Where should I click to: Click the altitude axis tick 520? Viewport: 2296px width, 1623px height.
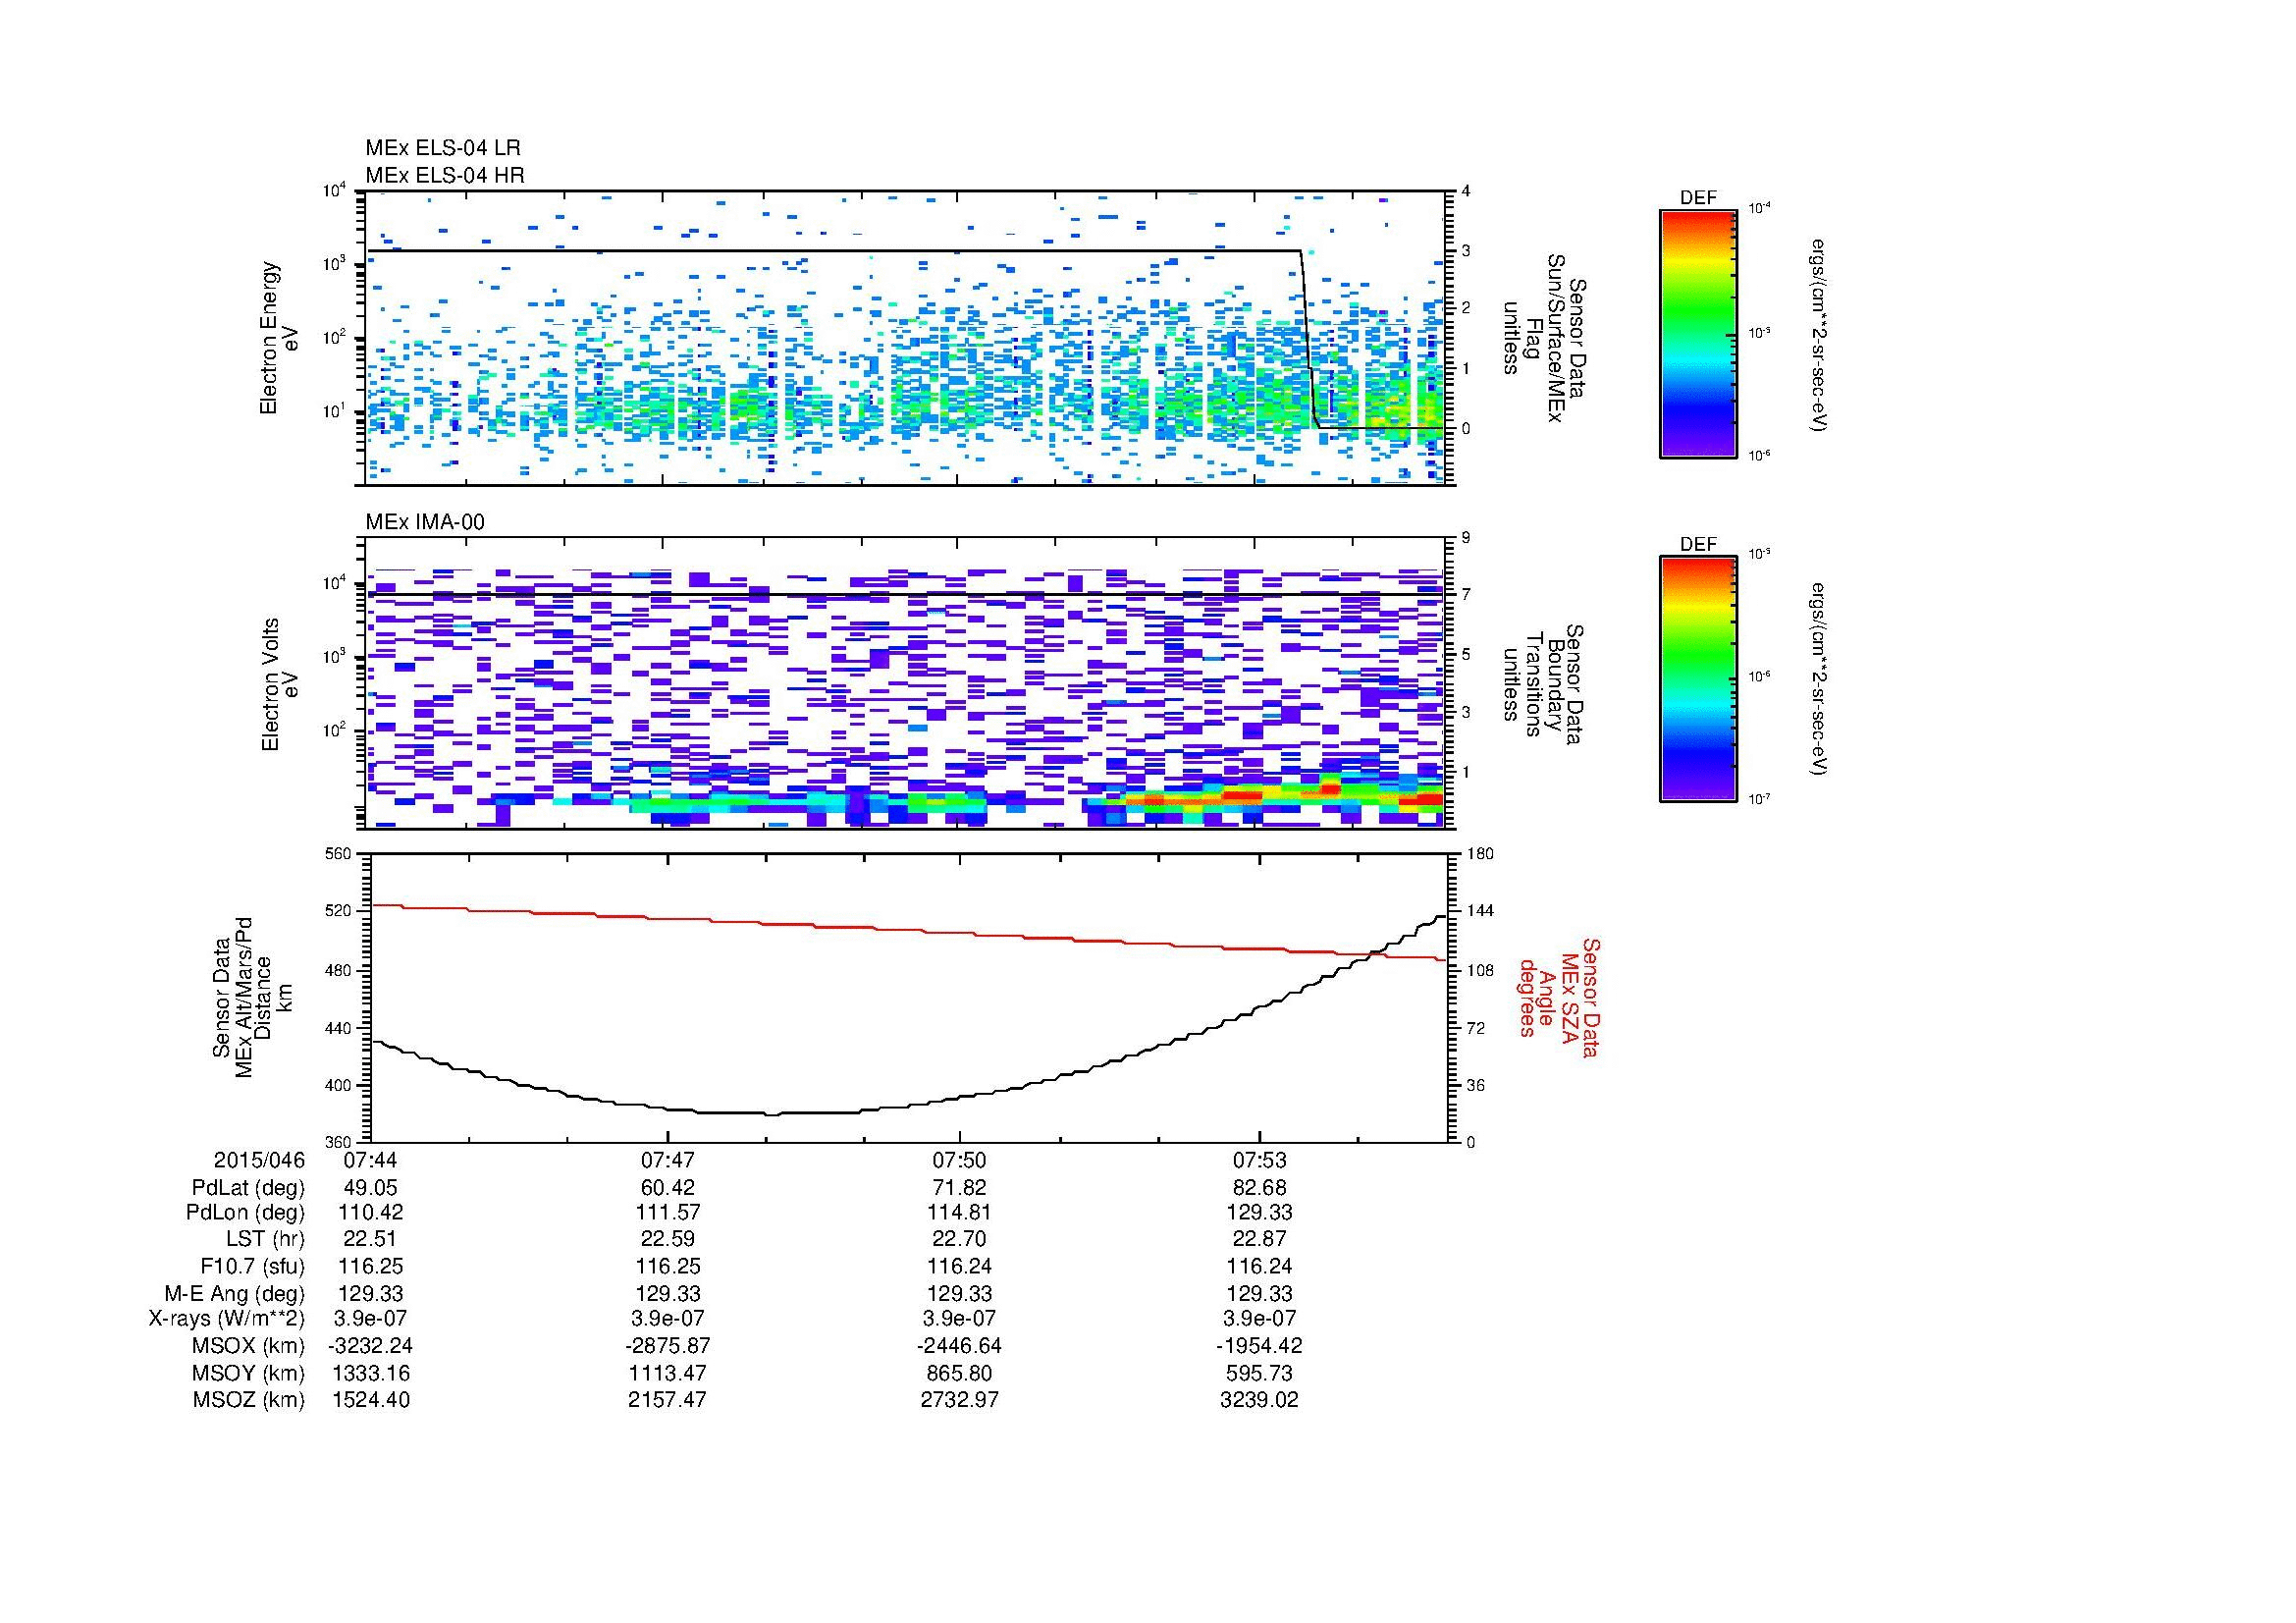339,911
